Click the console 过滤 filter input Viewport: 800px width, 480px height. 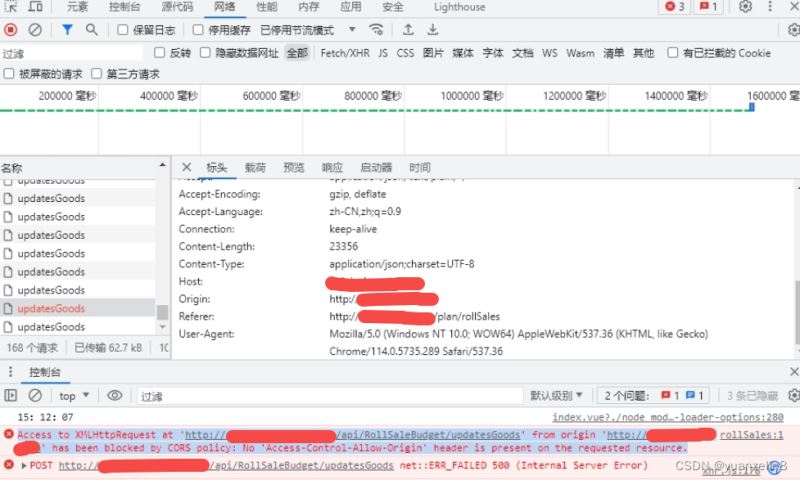pyautogui.click(x=330, y=396)
